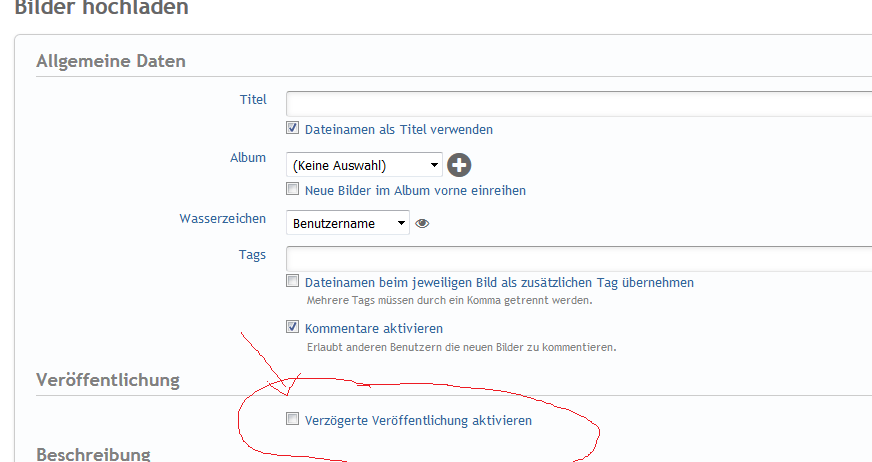Focus the Titel text input field

578,104
